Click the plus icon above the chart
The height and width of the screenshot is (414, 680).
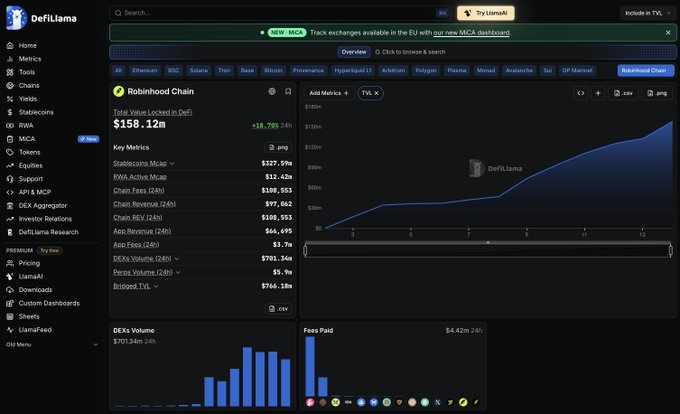(x=598, y=93)
